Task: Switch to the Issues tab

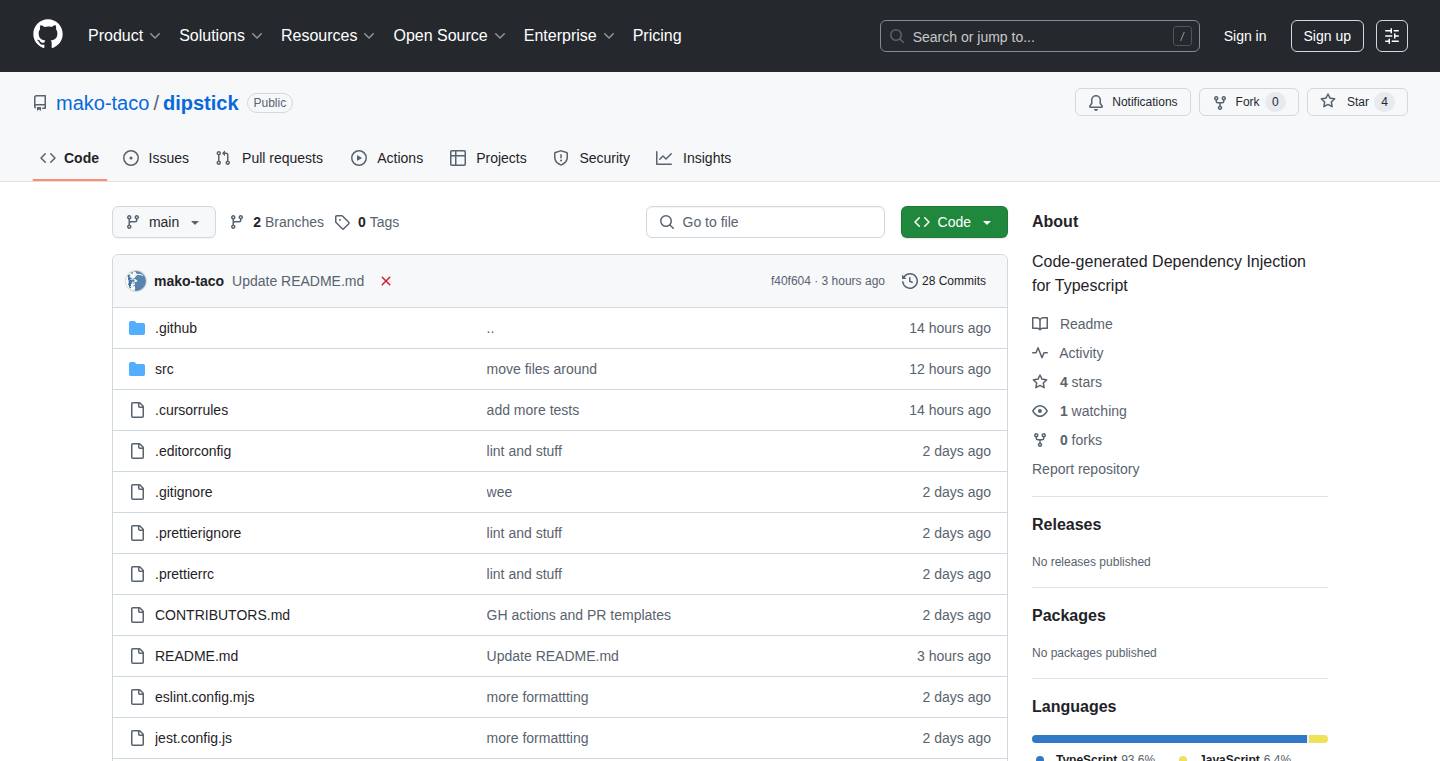Action: click(156, 158)
